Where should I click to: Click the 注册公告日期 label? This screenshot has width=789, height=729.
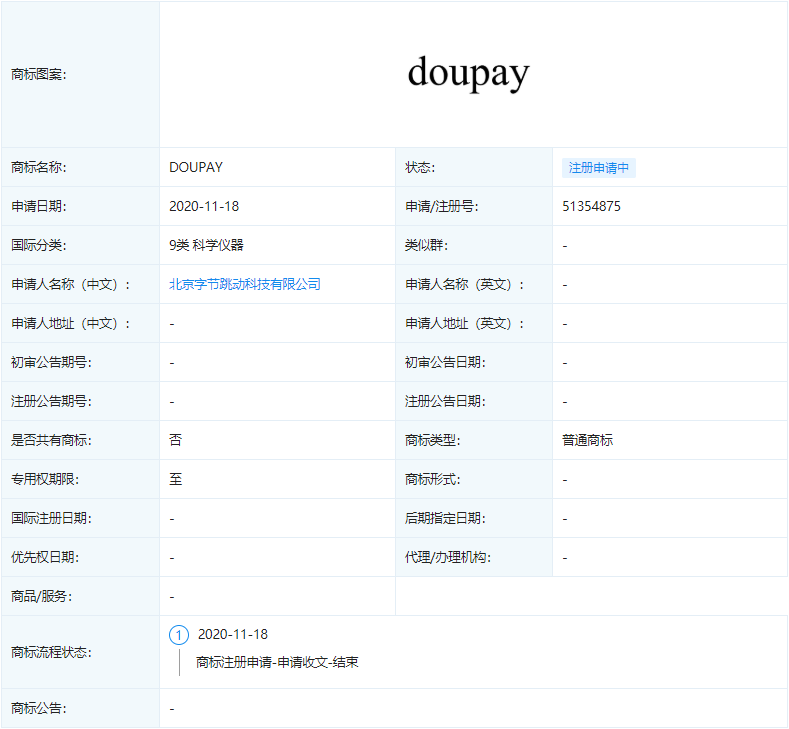coord(445,401)
